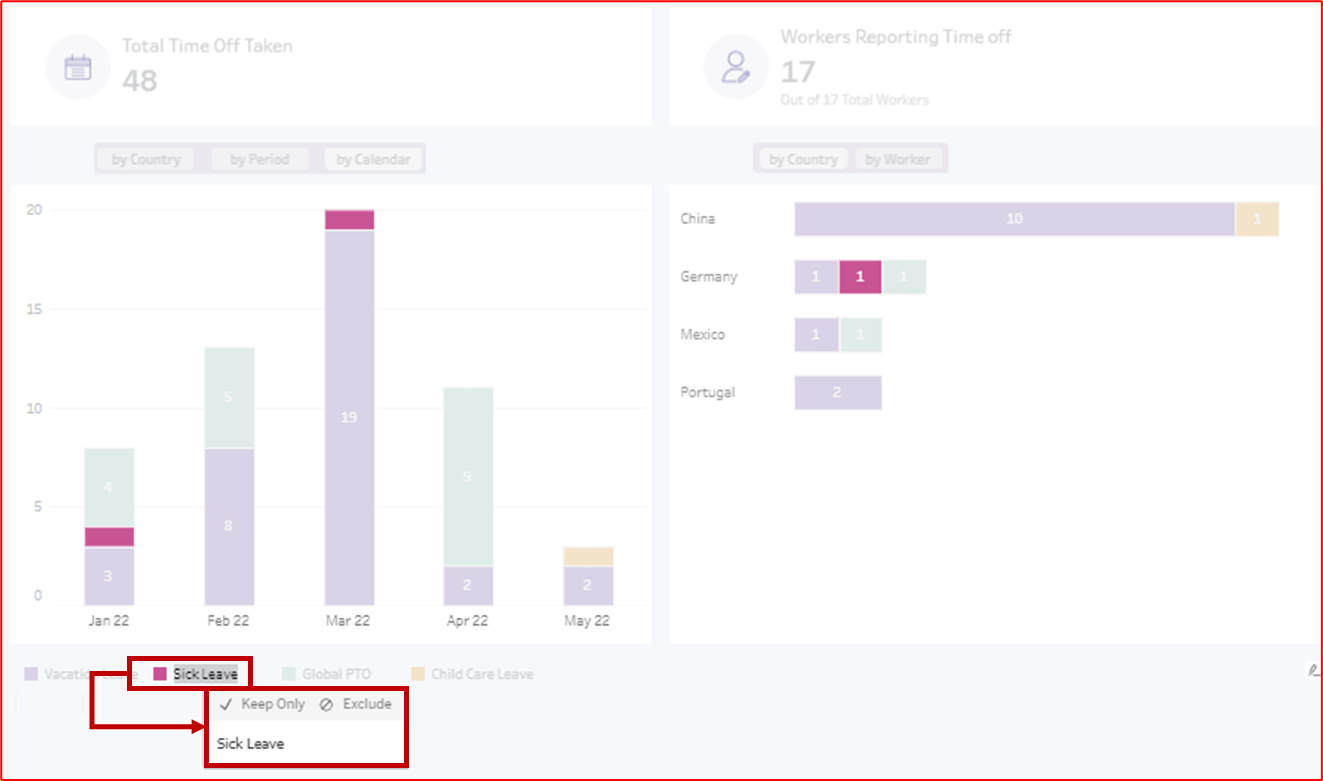
Task: Toggle the by Period filter
Action: coord(260,158)
